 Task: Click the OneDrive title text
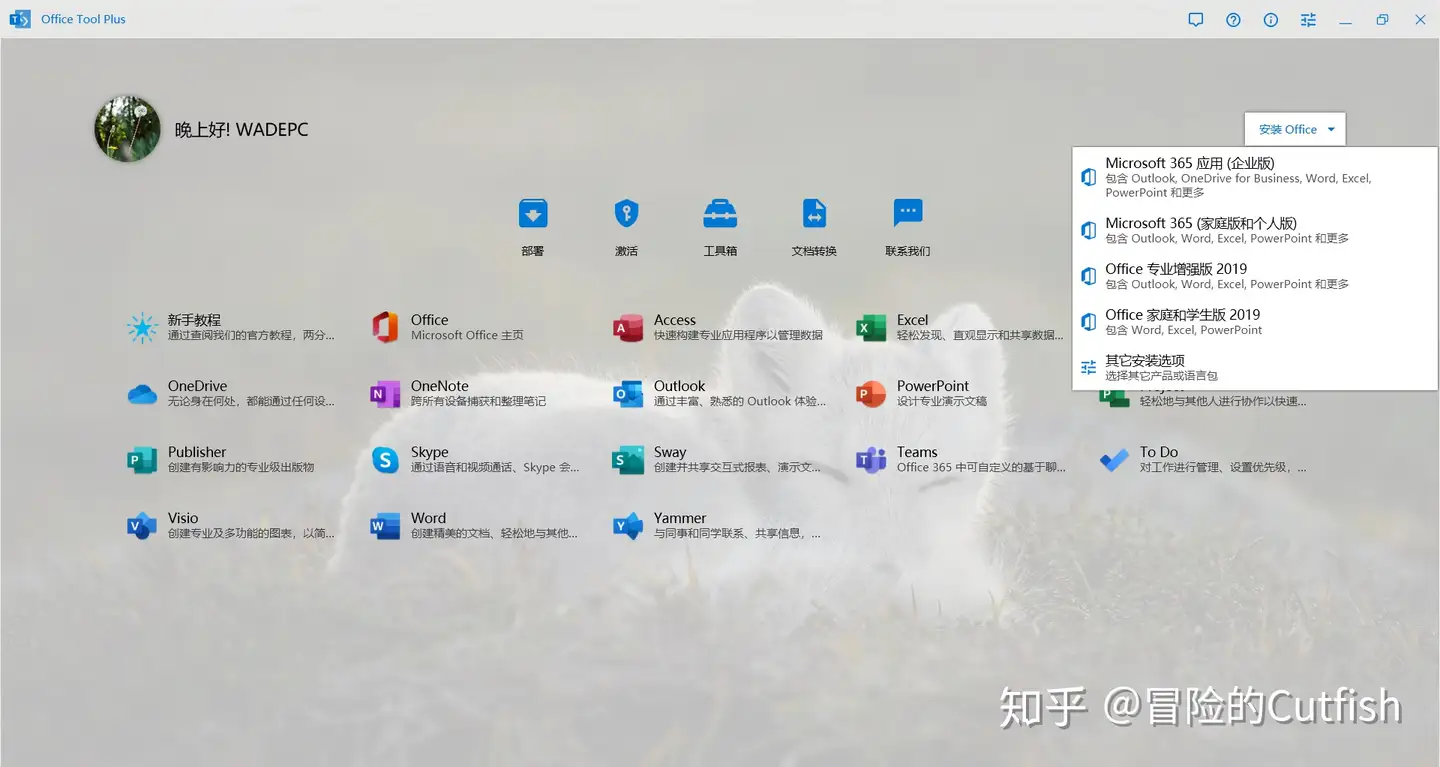click(x=197, y=386)
